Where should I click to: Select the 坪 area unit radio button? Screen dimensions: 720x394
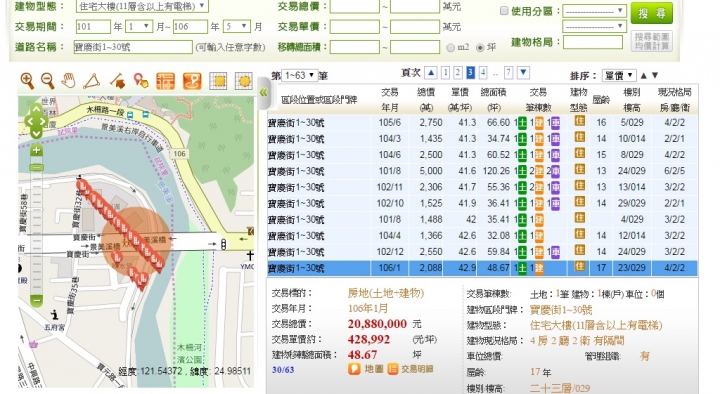(x=480, y=47)
